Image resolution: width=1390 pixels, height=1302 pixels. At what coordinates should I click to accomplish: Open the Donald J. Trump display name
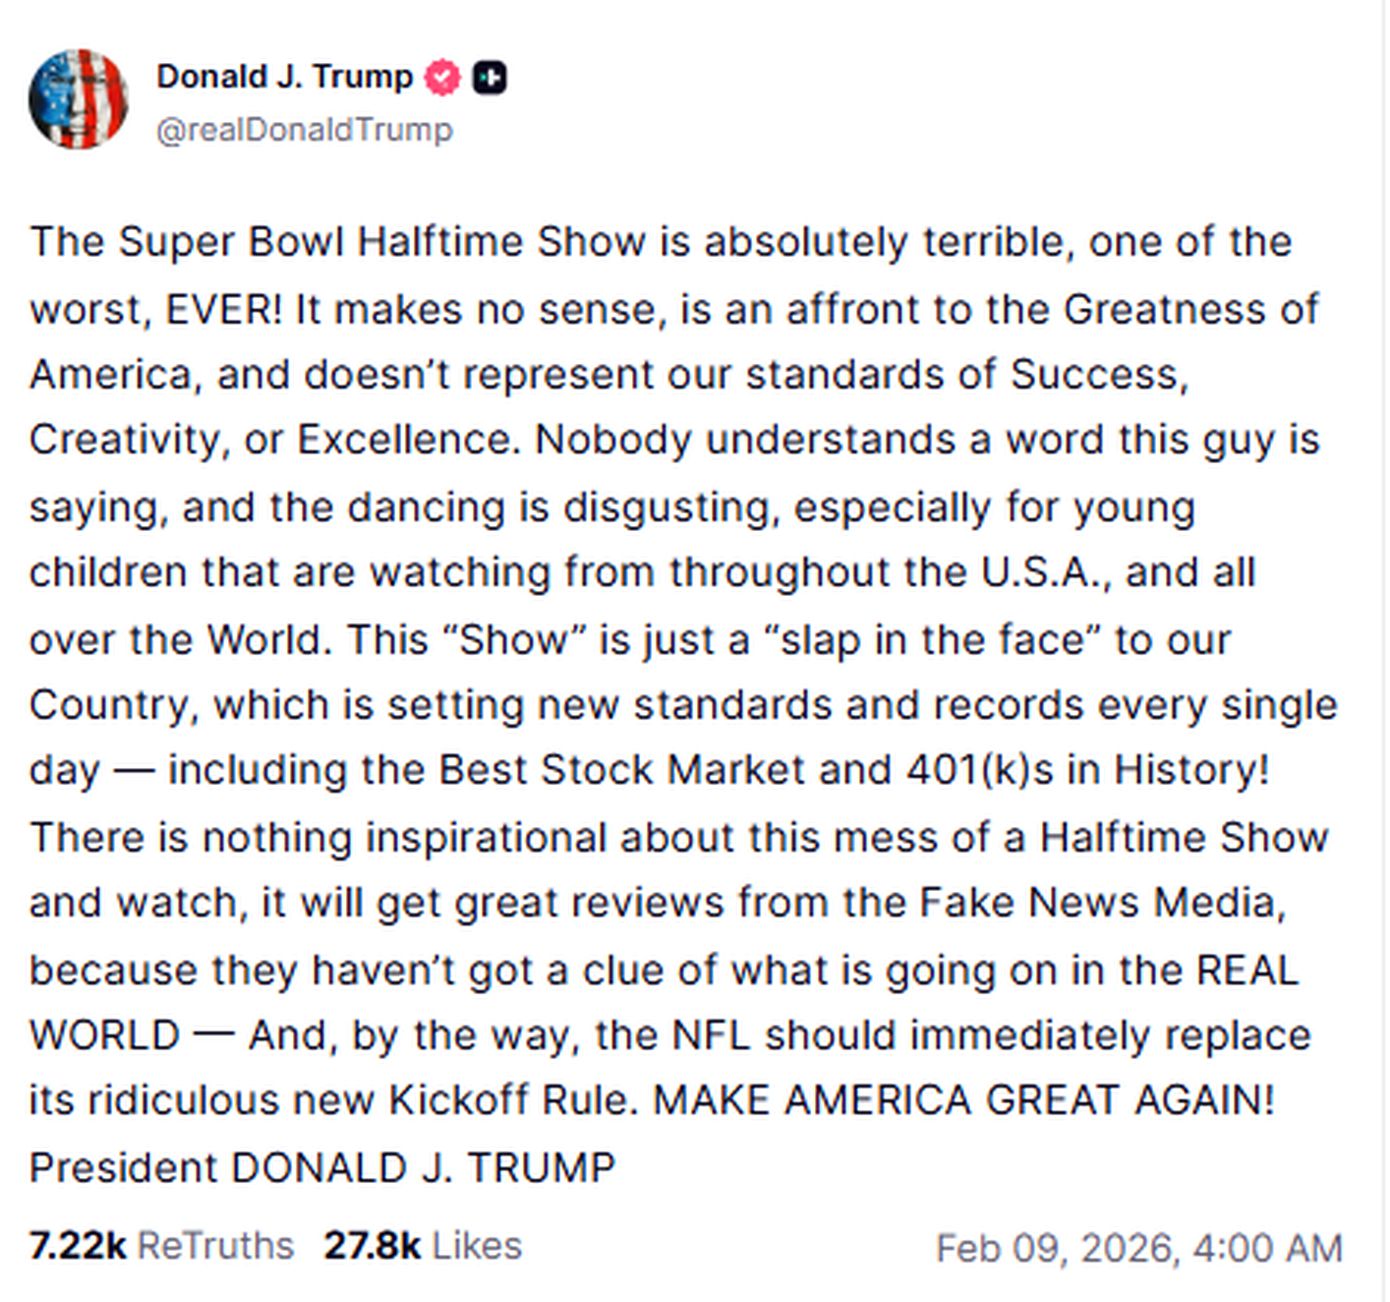284,76
